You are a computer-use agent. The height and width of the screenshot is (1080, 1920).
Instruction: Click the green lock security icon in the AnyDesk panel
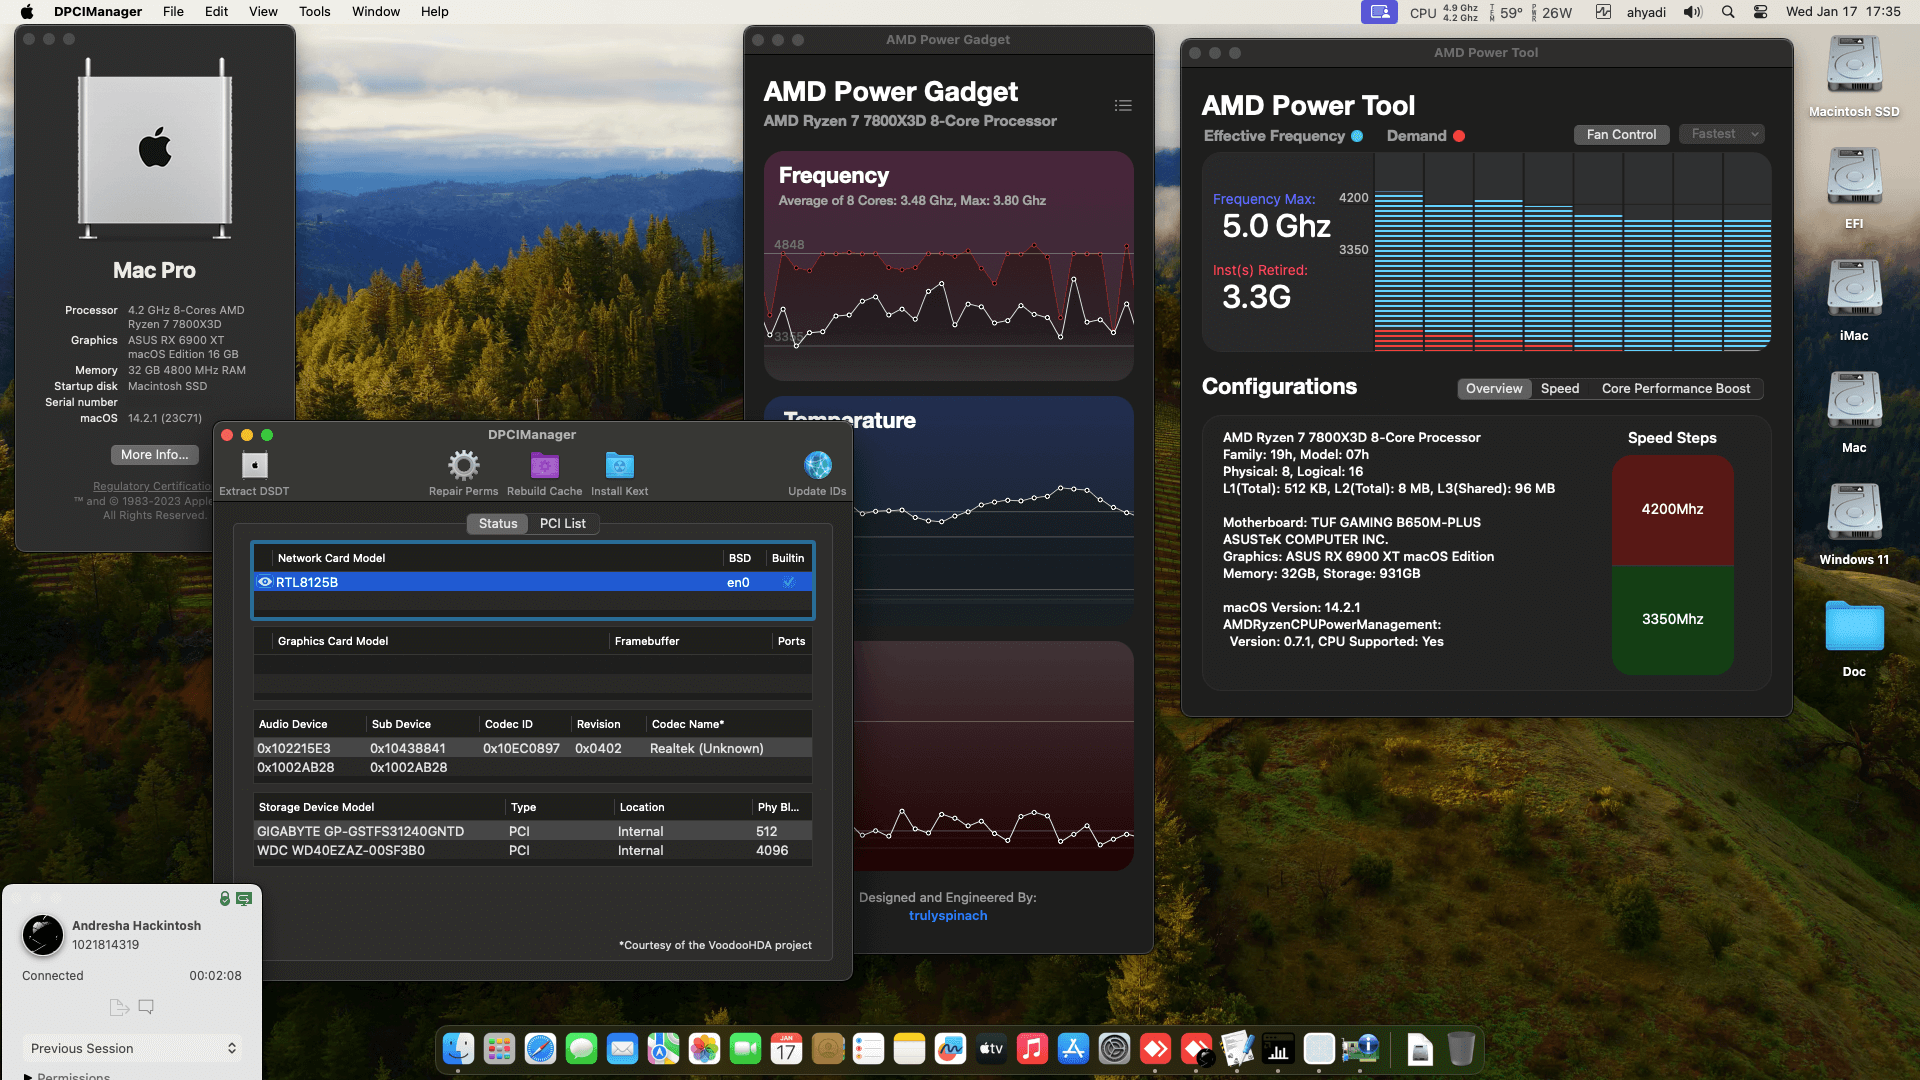(225, 899)
